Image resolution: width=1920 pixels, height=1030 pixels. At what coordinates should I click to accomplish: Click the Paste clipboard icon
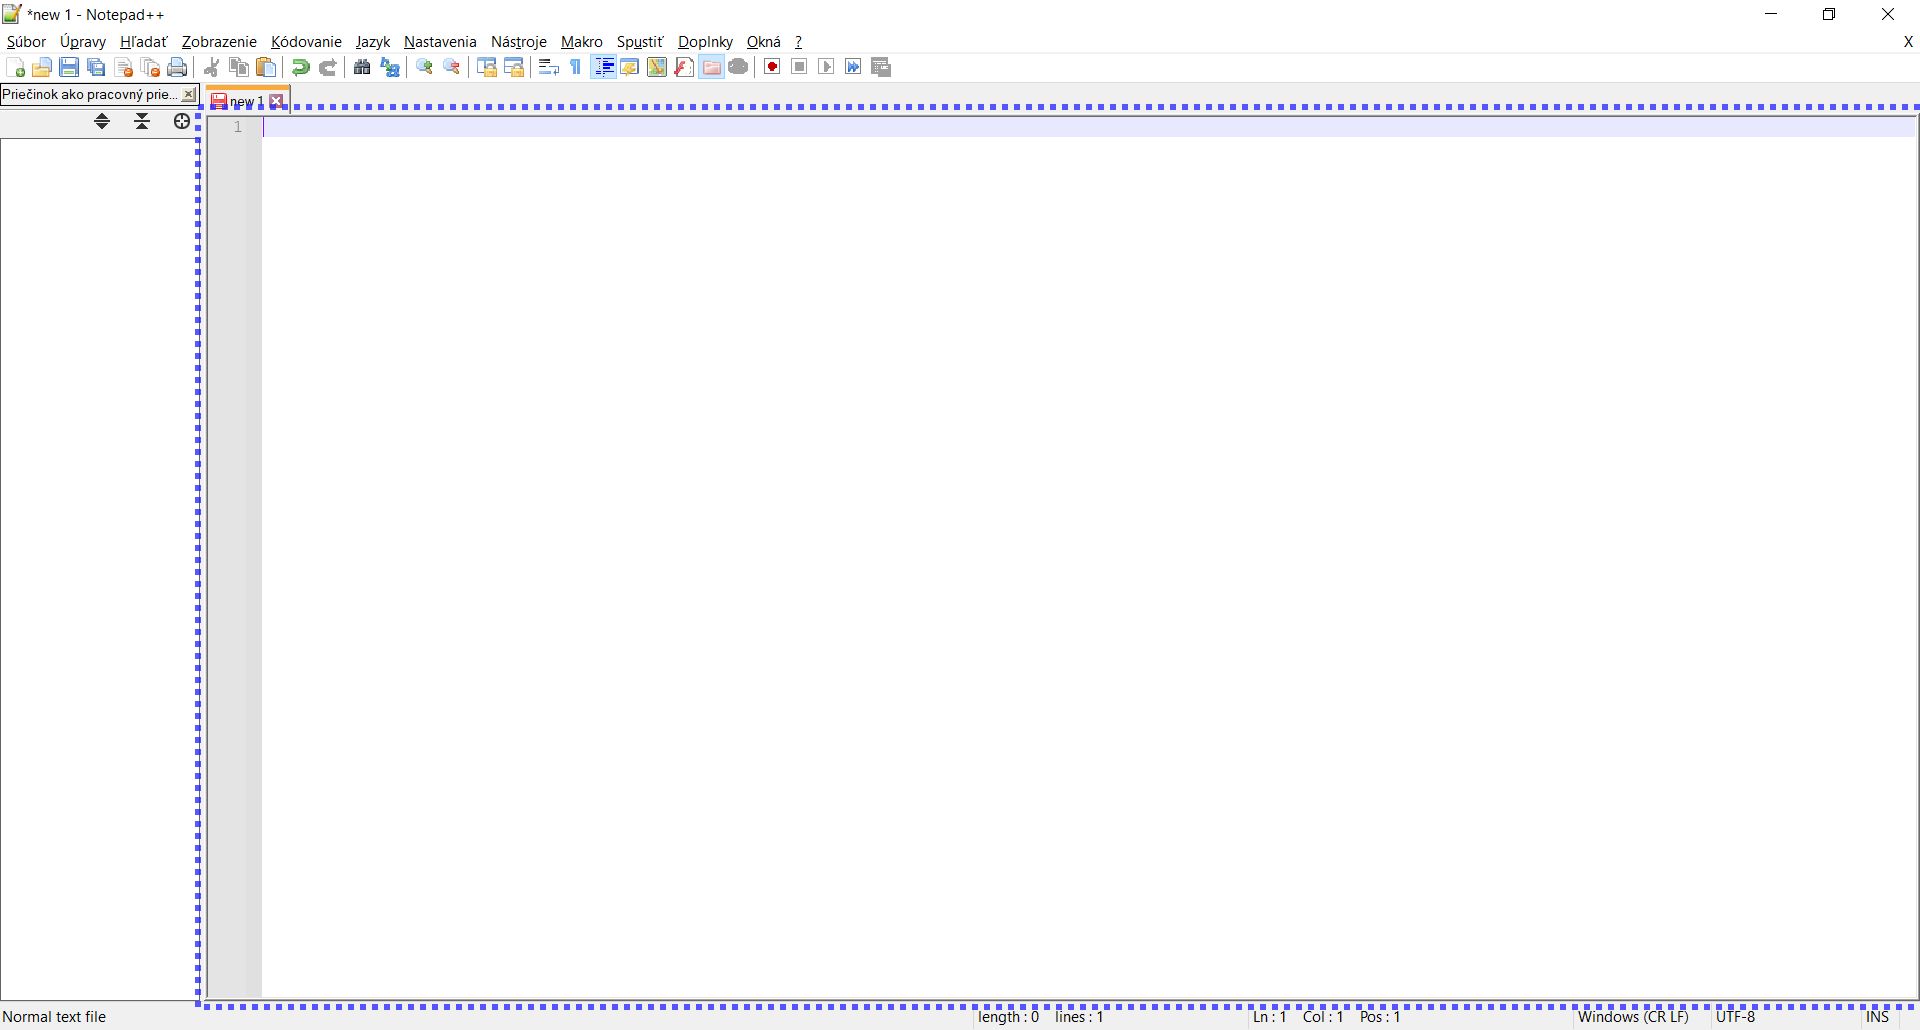pyautogui.click(x=266, y=67)
